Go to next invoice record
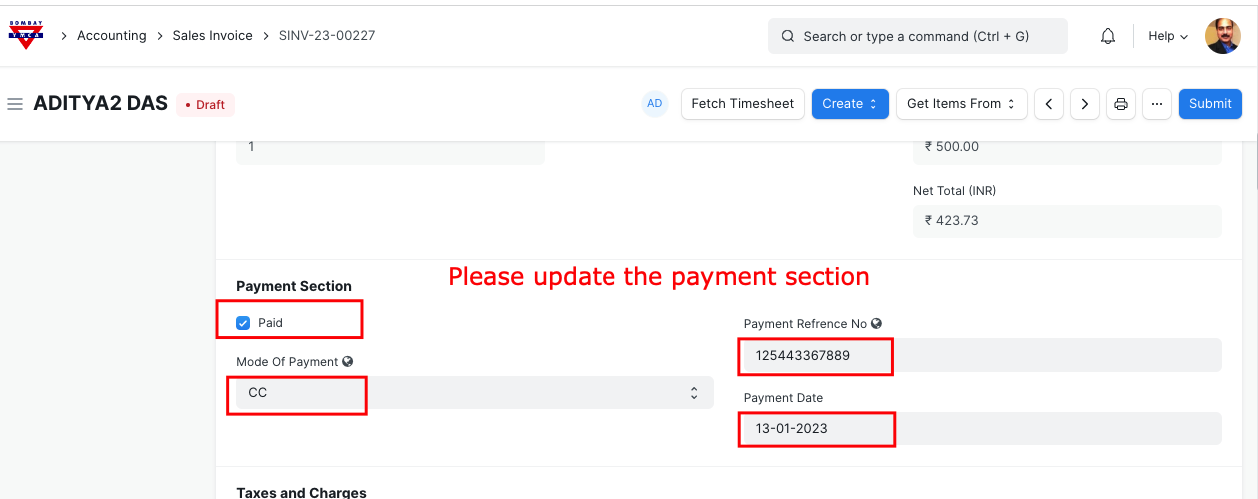The image size is (1258, 499). pyautogui.click(x=1085, y=104)
